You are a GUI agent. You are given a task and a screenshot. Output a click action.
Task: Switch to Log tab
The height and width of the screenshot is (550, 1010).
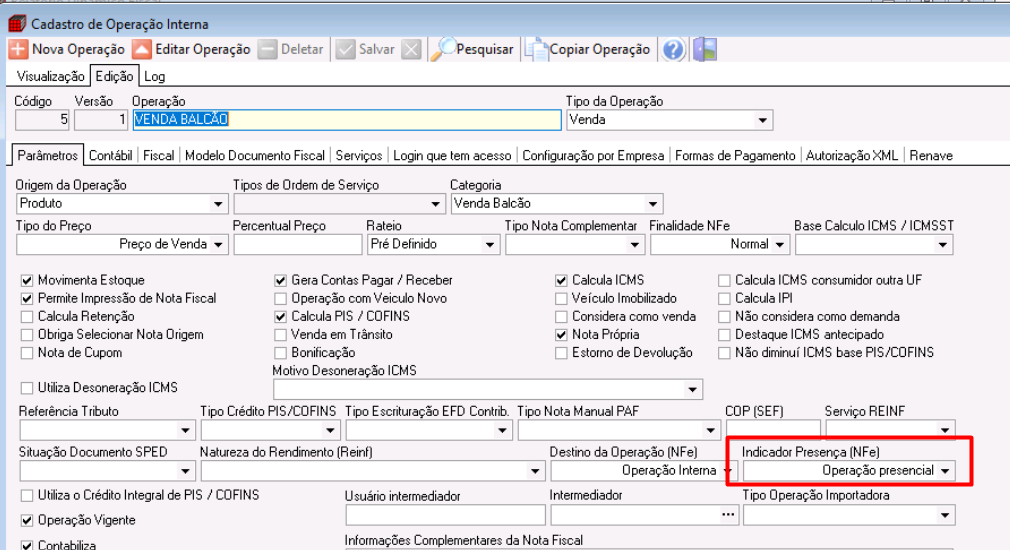click(x=155, y=76)
